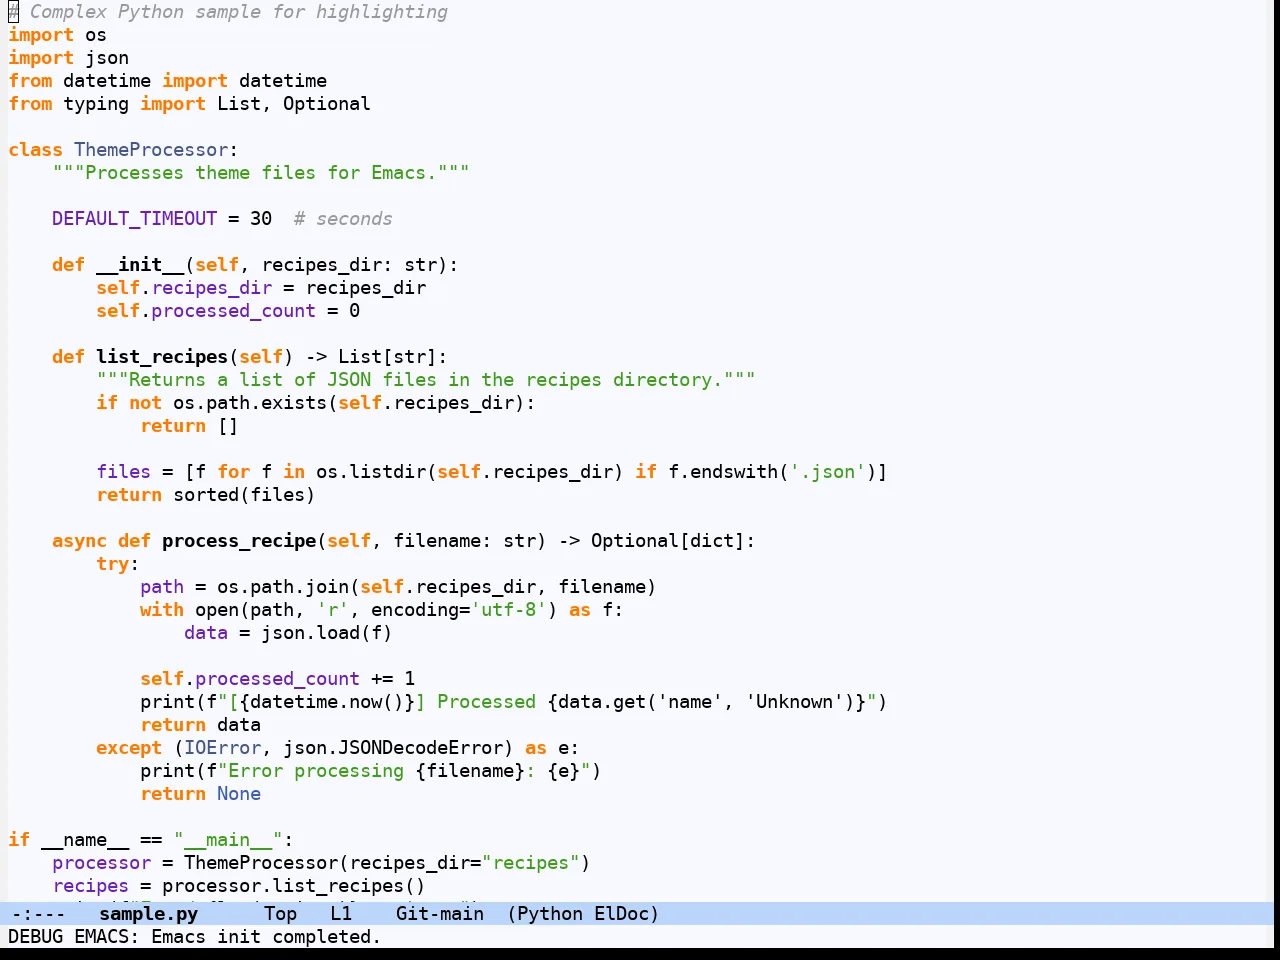Click the "__main__" string literal
The width and height of the screenshot is (1280, 960).
pyautogui.click(x=228, y=840)
